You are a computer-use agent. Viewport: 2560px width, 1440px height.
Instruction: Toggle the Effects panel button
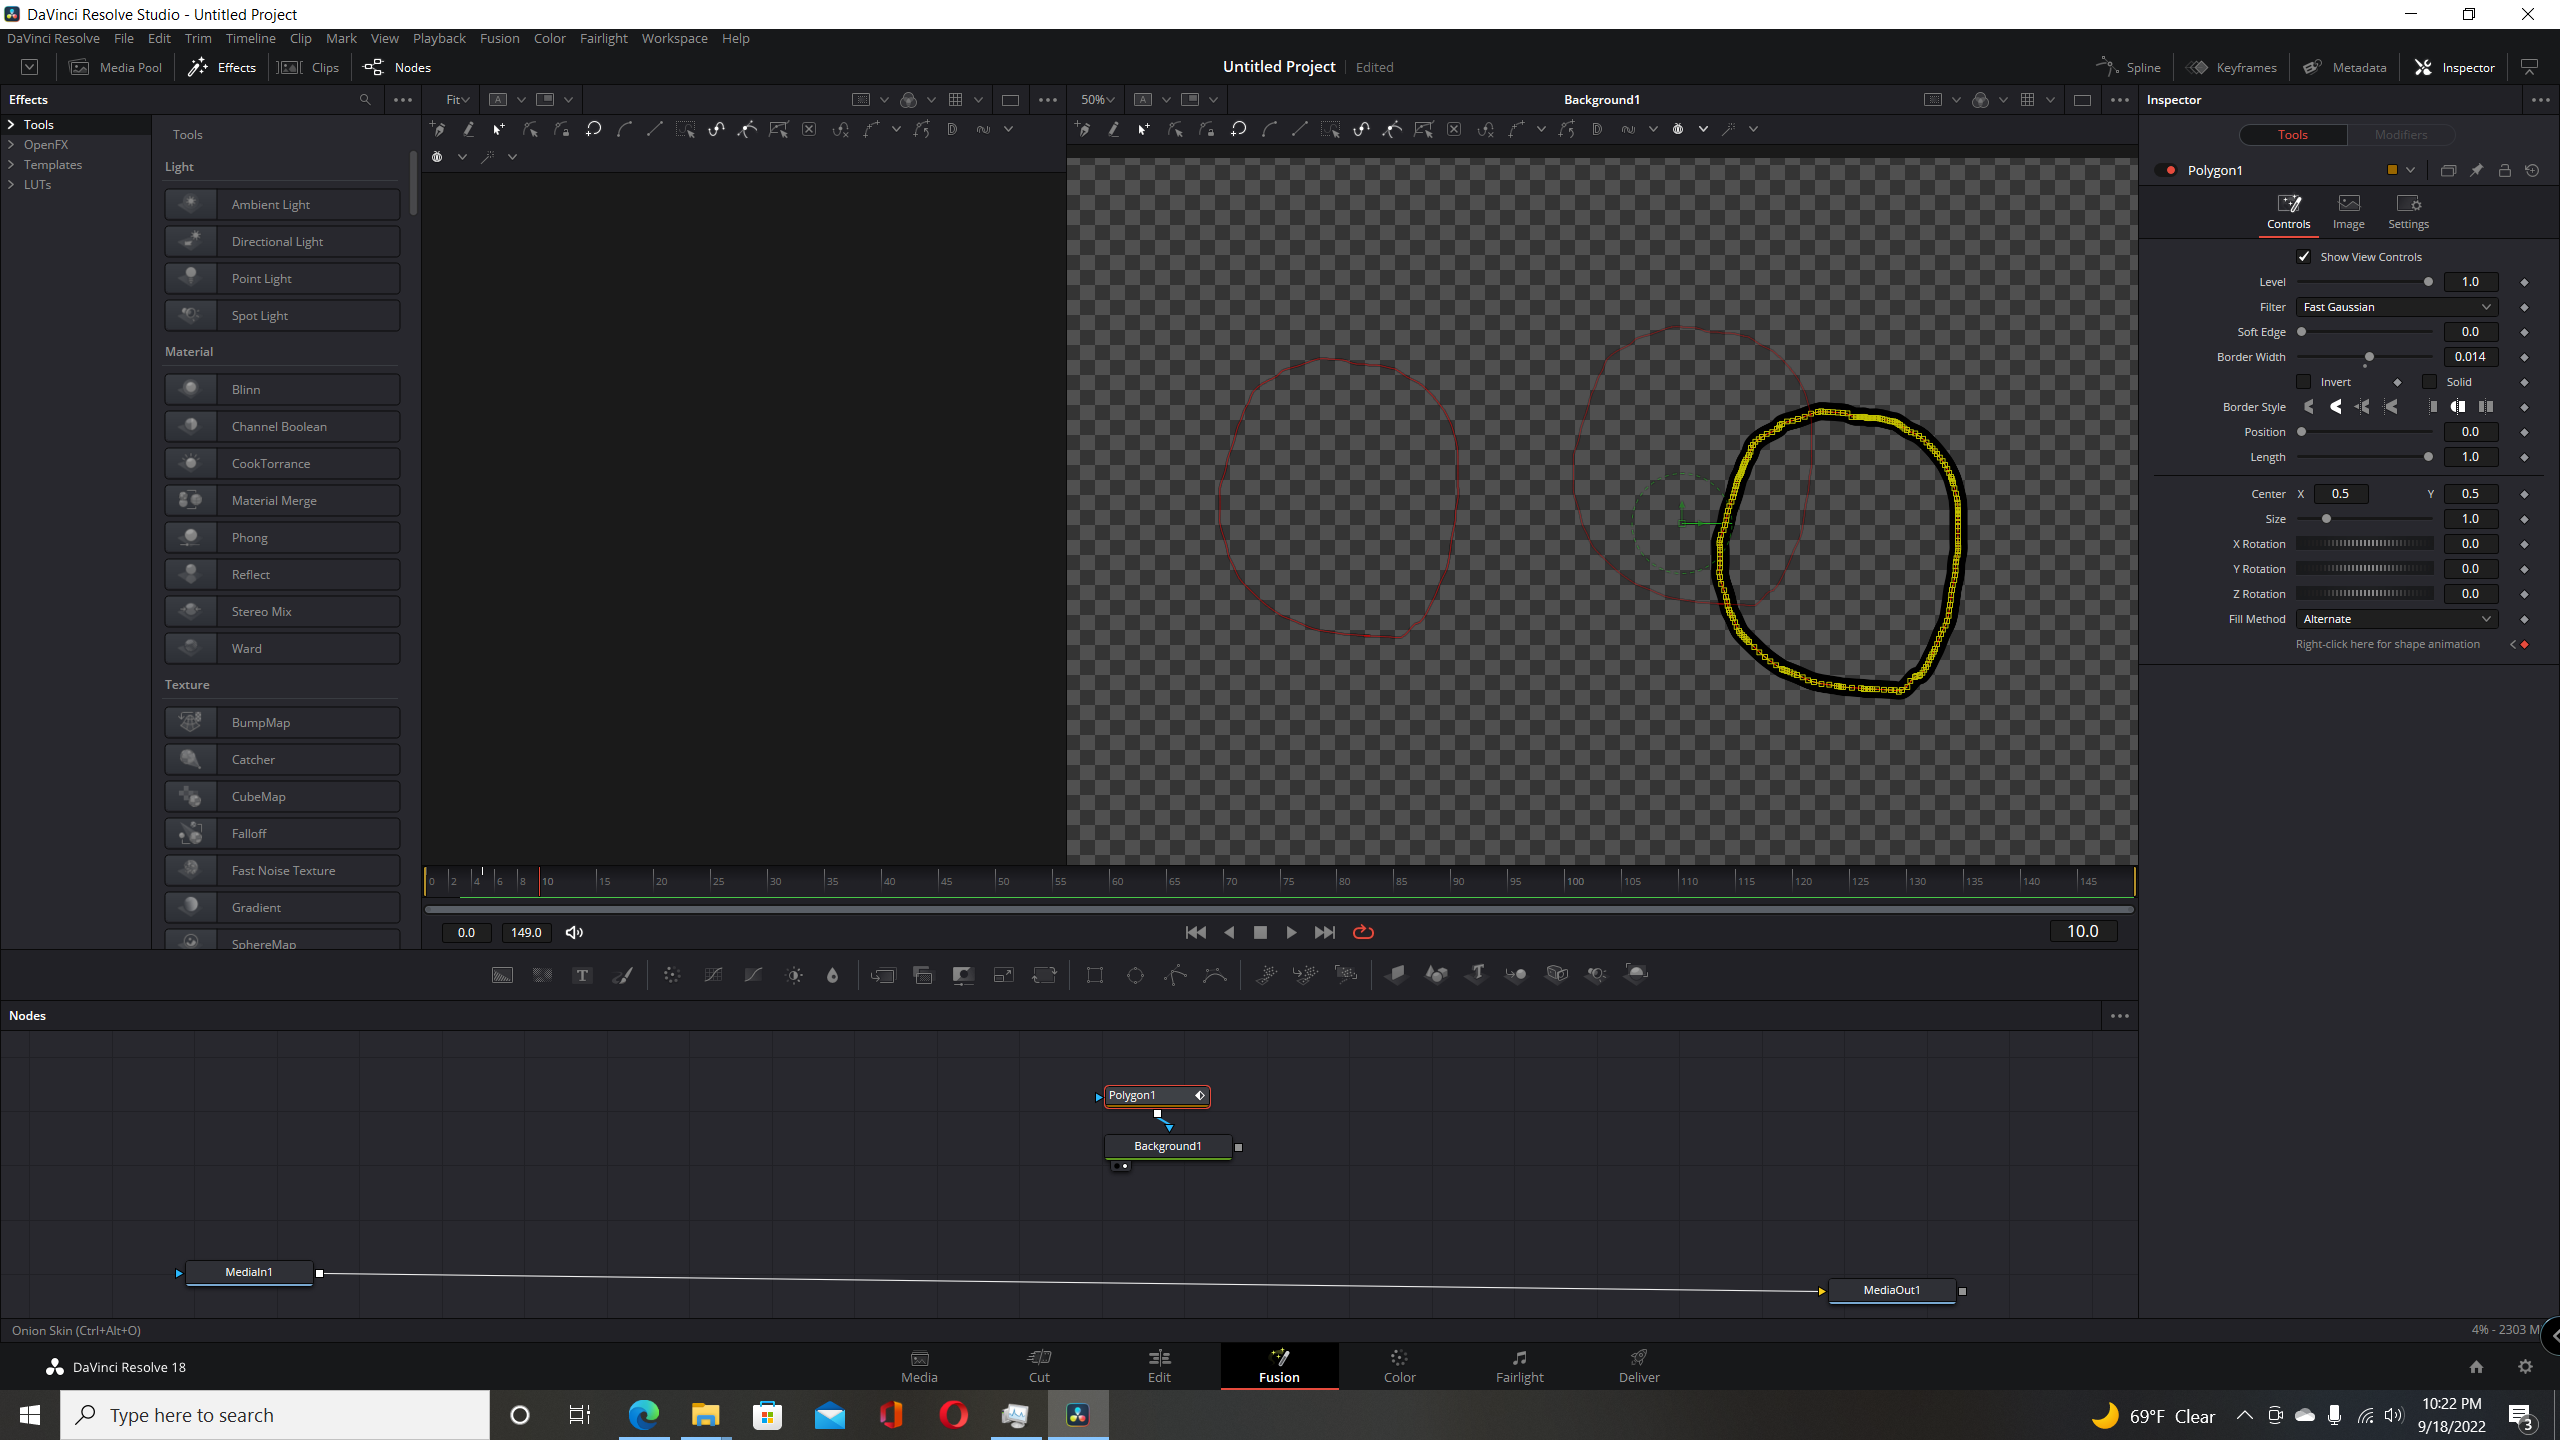pyautogui.click(x=222, y=67)
